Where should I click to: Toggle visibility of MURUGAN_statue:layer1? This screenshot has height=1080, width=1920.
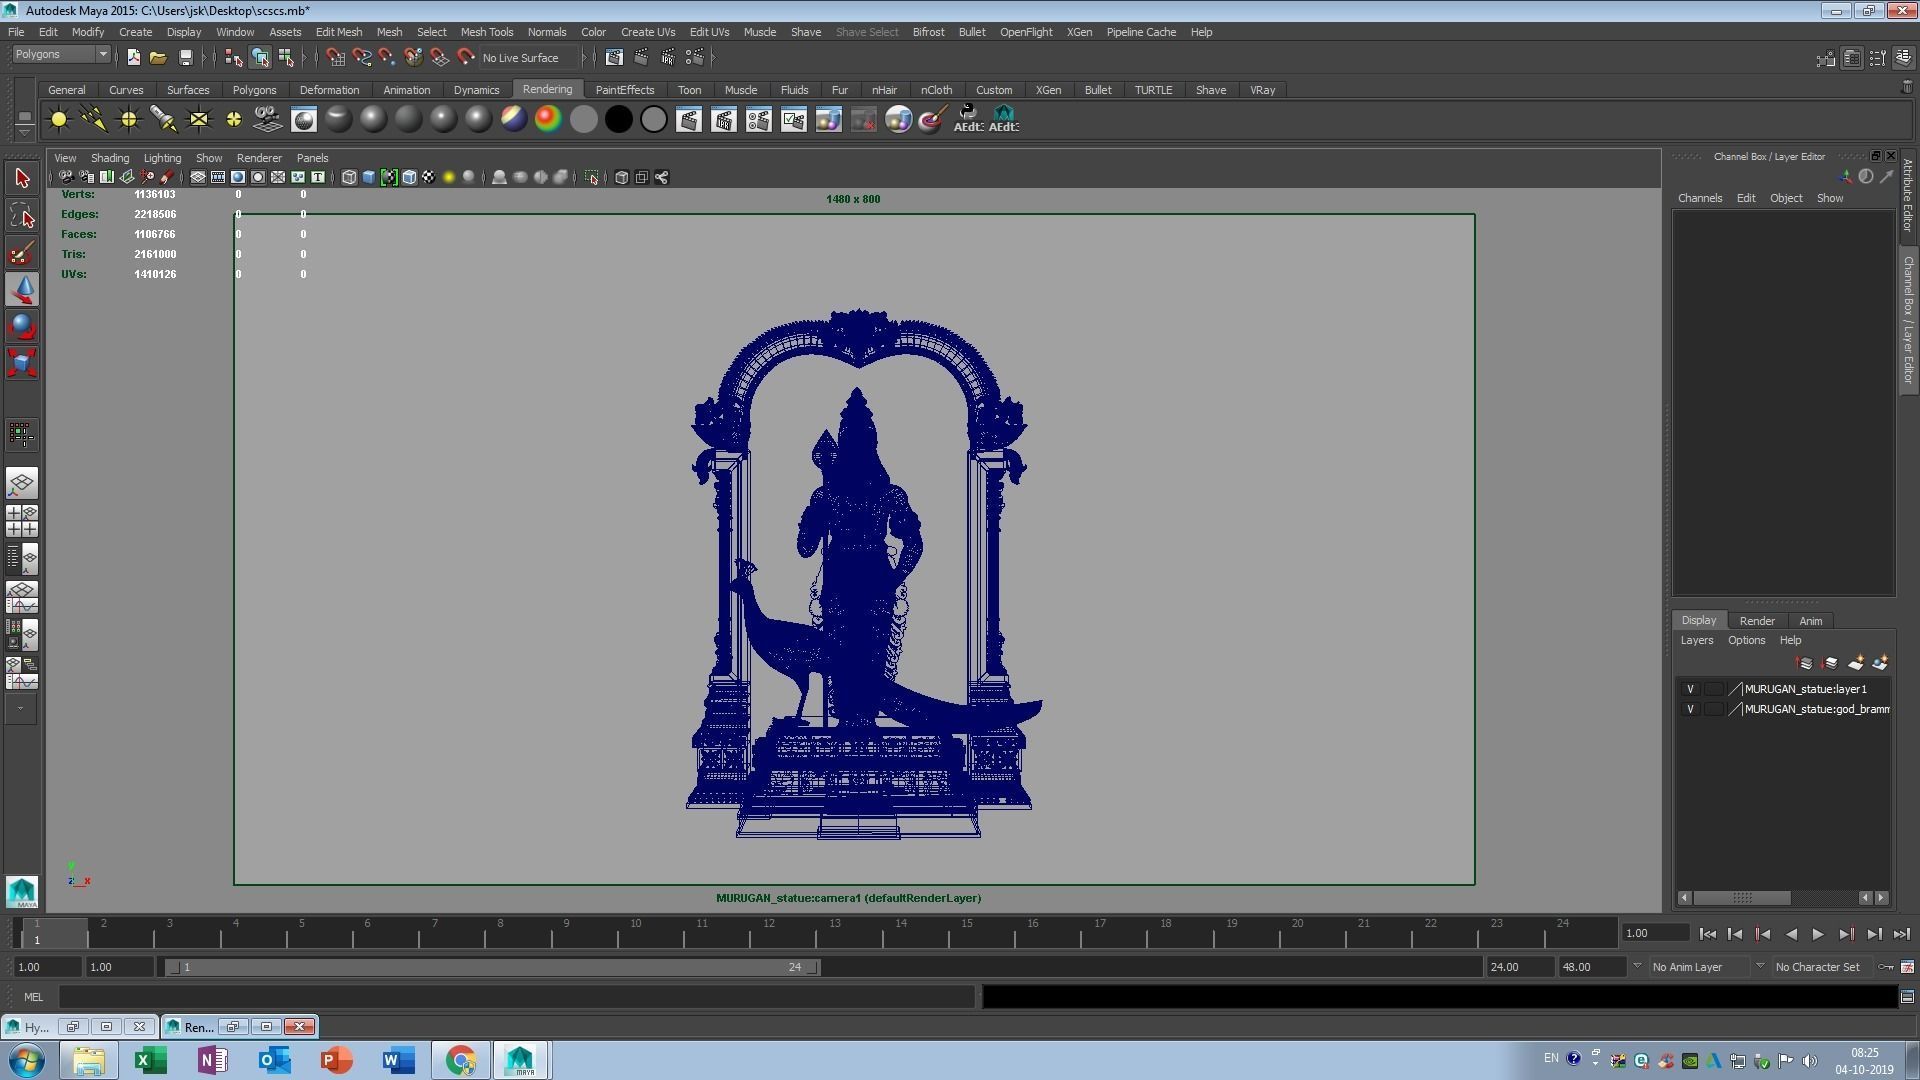click(1690, 689)
